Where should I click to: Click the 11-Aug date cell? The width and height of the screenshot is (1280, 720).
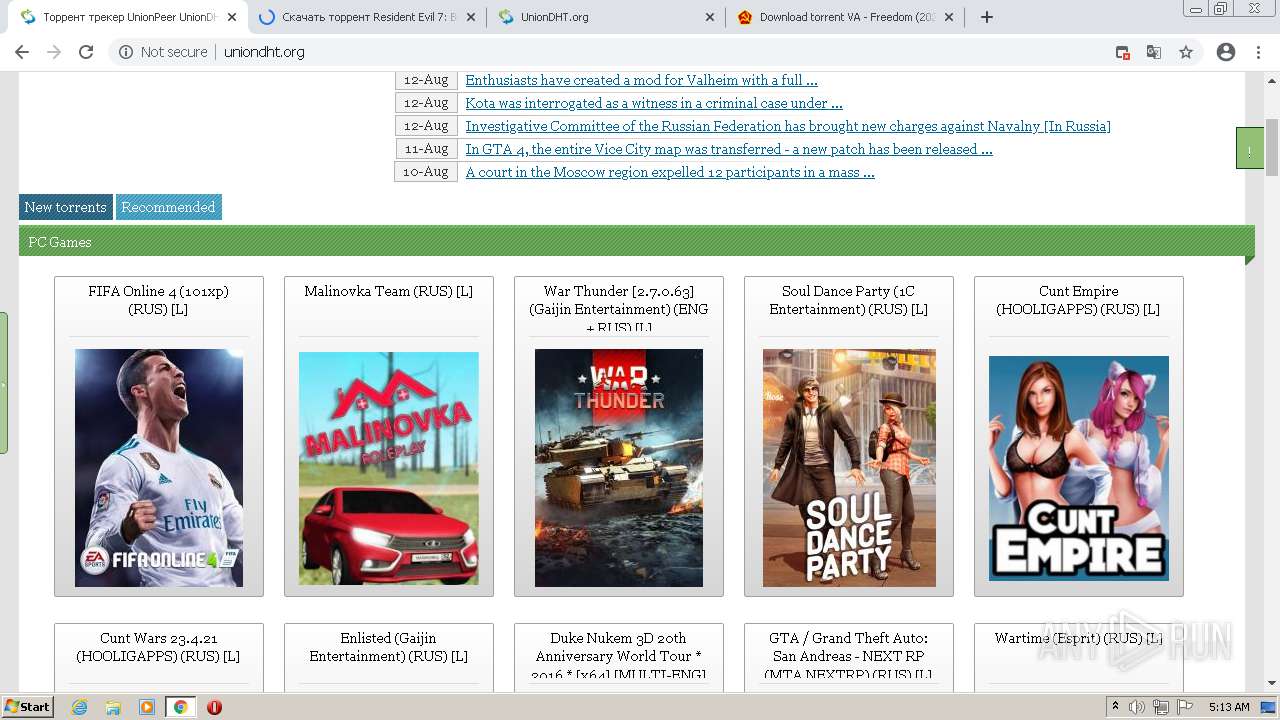(x=426, y=149)
